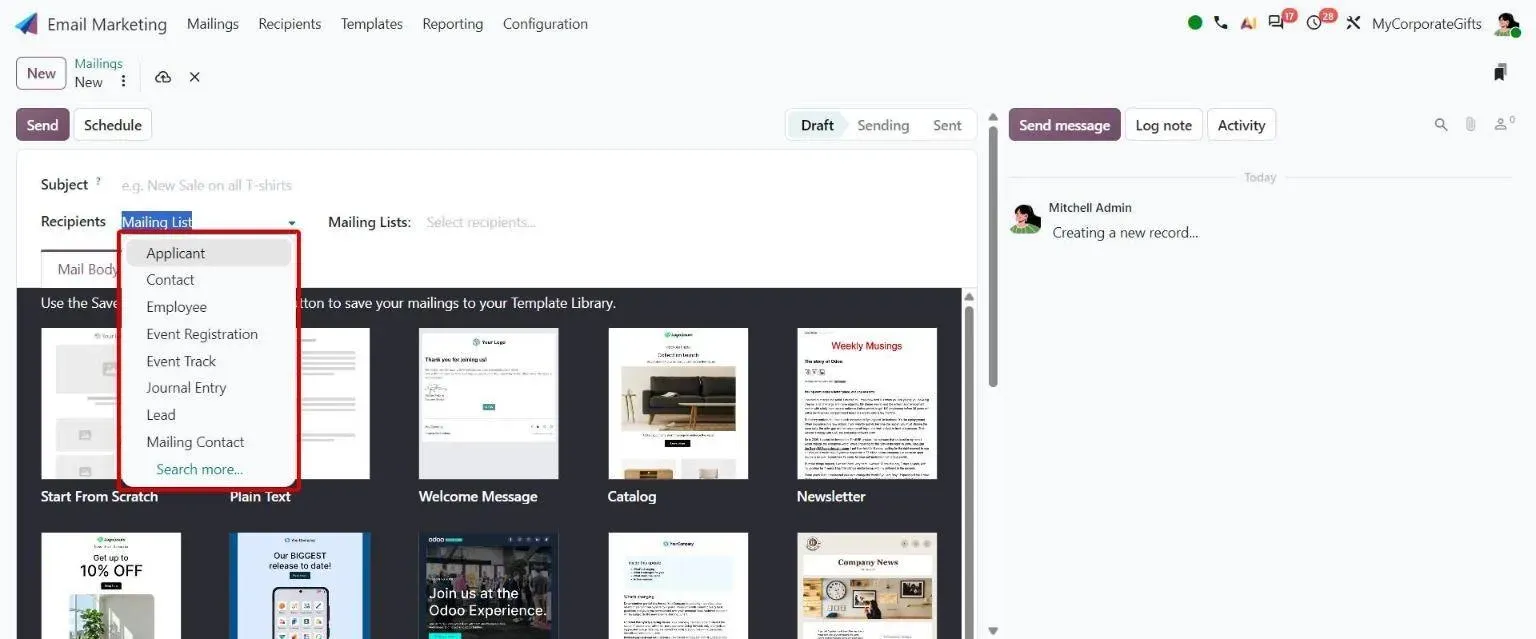This screenshot has width=1536, height=639.
Task: Select Event Registration option
Action: click(208, 334)
